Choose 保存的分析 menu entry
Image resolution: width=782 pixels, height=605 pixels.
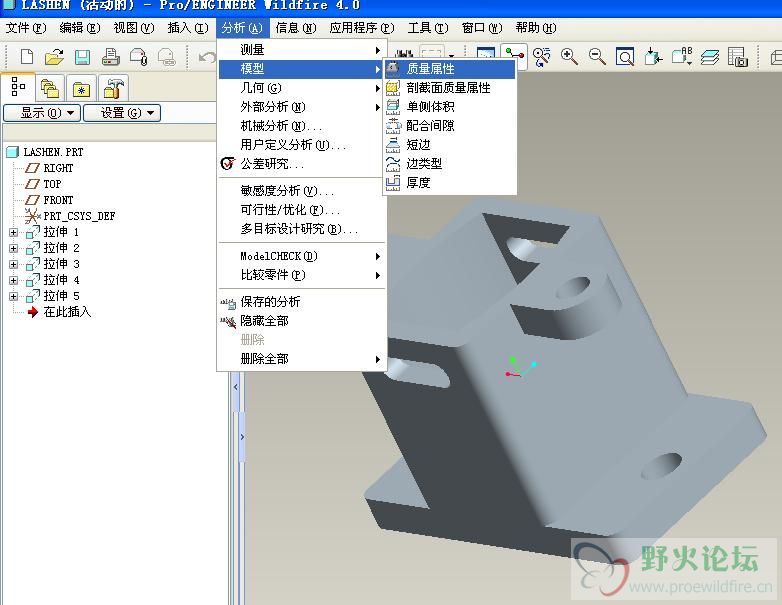pos(302,302)
